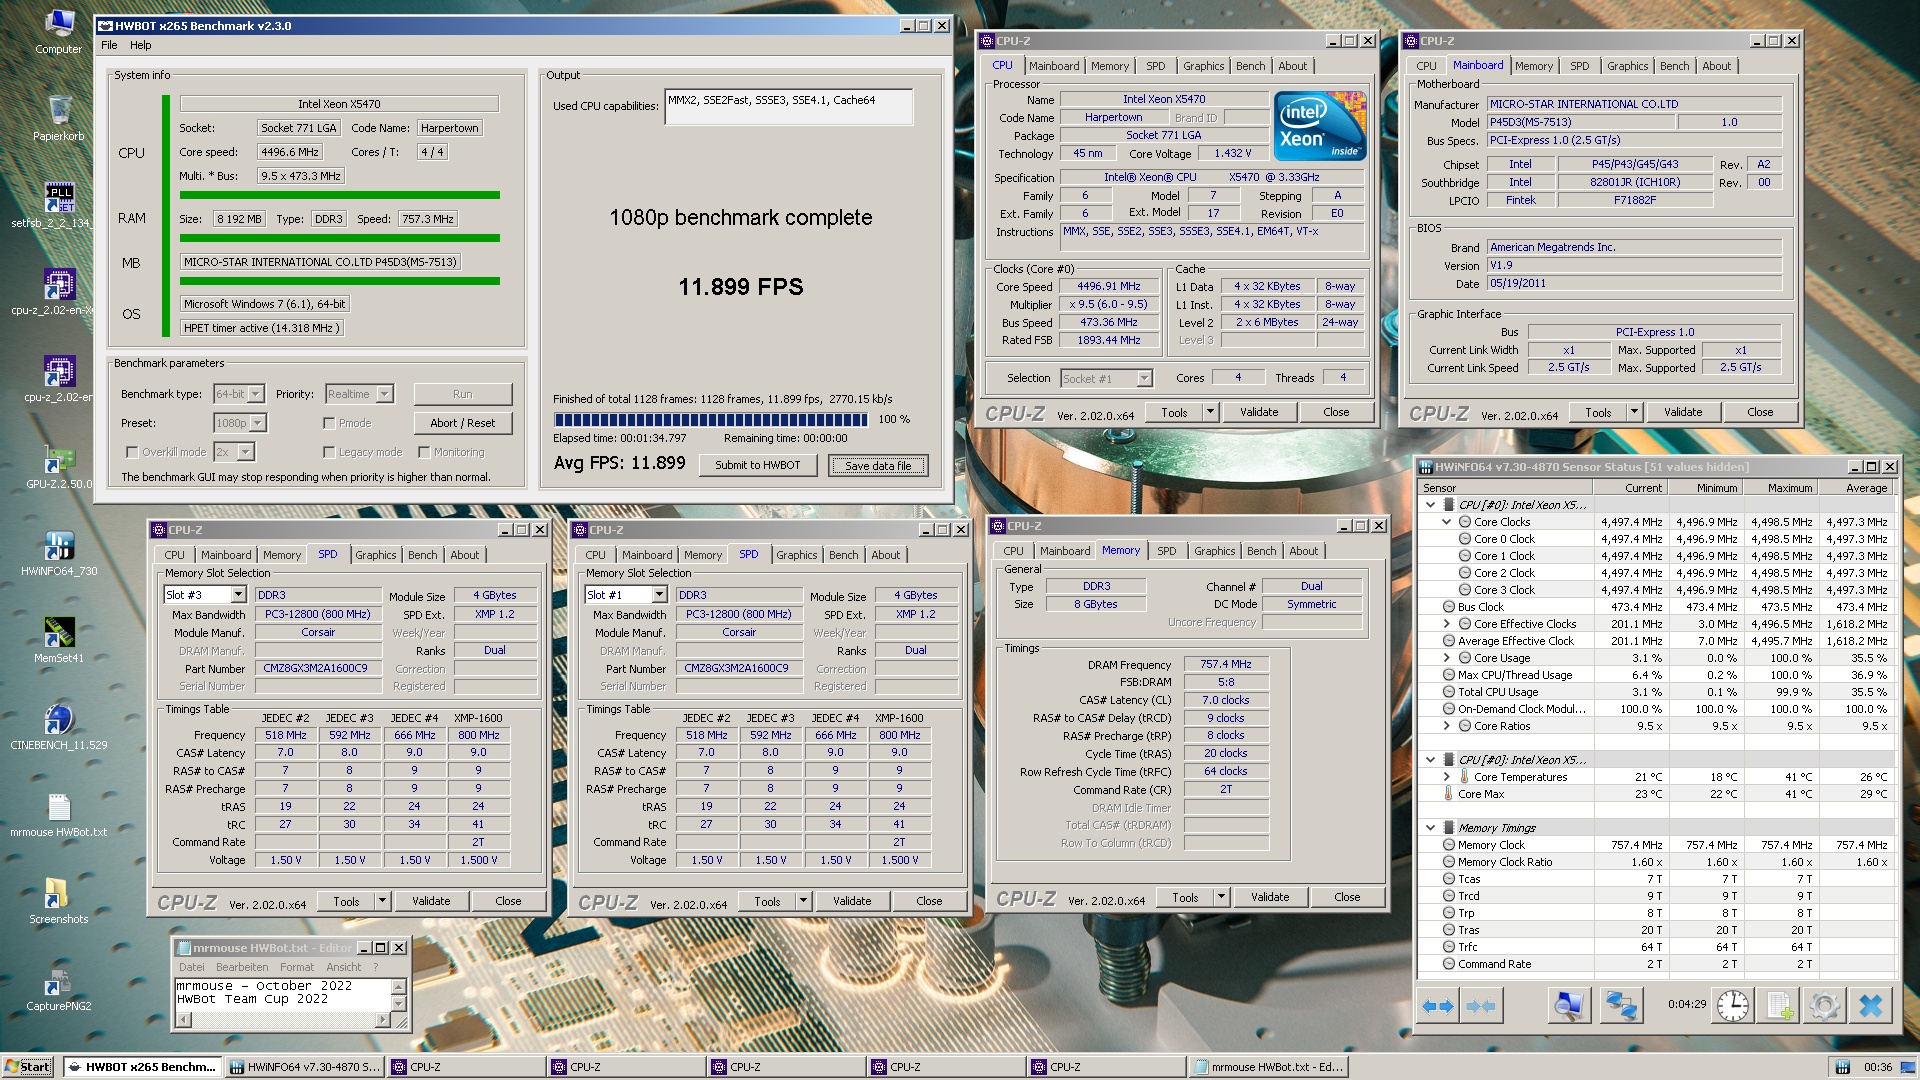Switch to Graphics tab in CPU-Z Mainboard window
1920x1080 pixels.
(x=1627, y=66)
